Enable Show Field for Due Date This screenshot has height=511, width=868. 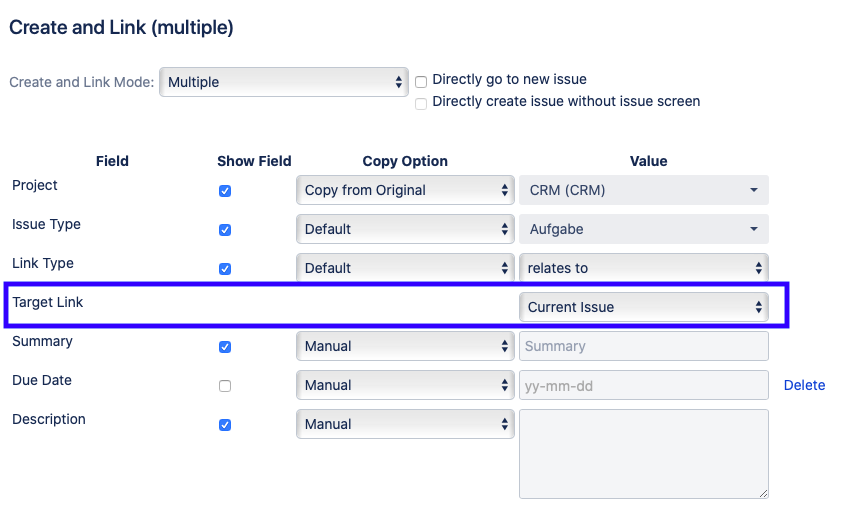tap(225, 386)
